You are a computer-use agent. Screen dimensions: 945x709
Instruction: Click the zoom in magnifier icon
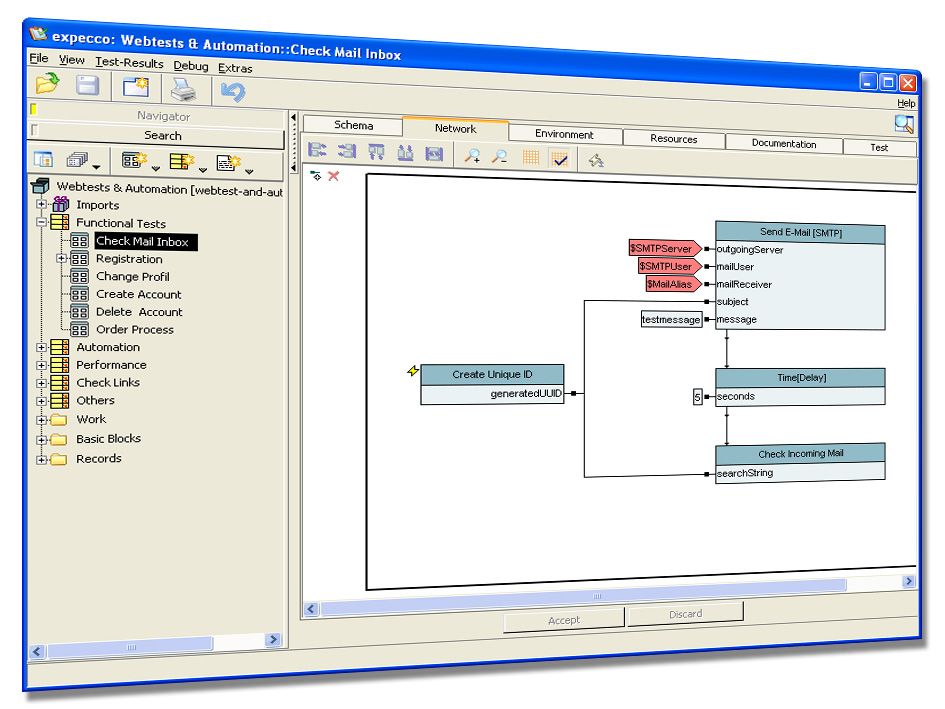point(472,155)
